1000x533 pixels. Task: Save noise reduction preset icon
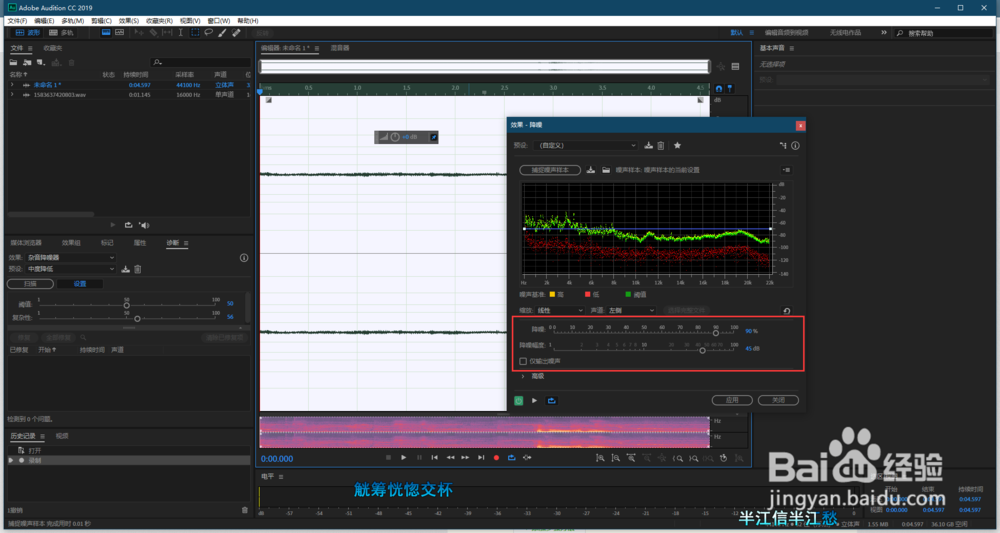pos(649,145)
